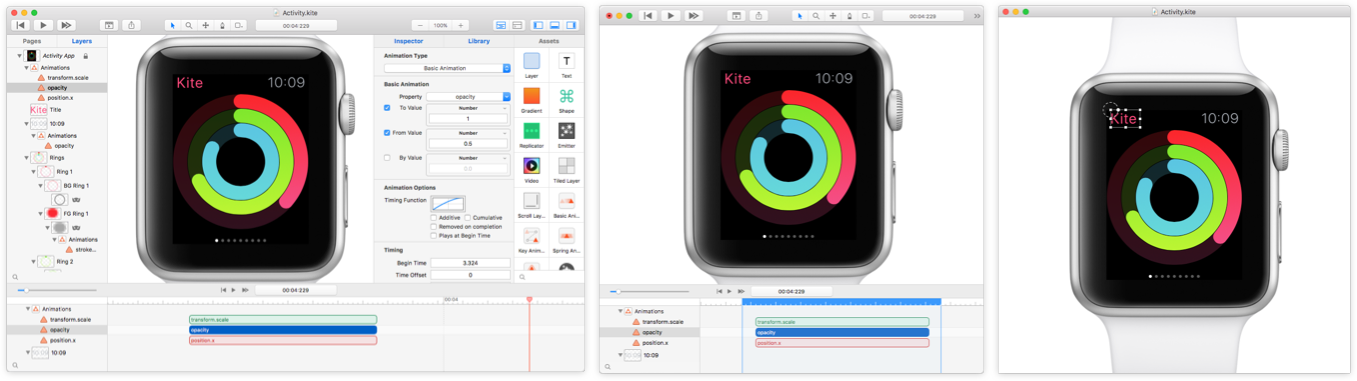1357x381 pixels.
Task: Click the Text item in library
Action: coord(567,65)
